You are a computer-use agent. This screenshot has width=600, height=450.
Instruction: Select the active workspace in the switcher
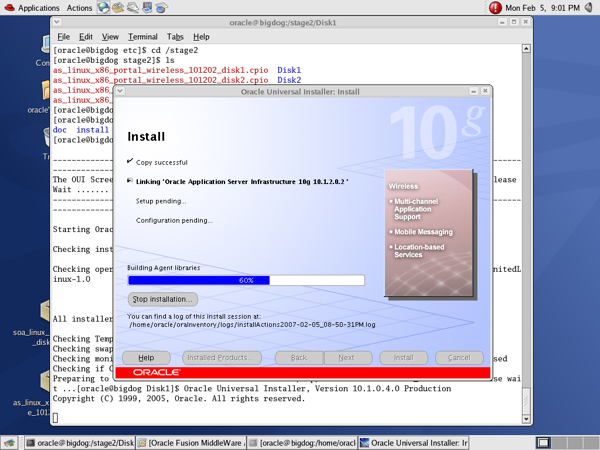pyautogui.click(x=543, y=443)
